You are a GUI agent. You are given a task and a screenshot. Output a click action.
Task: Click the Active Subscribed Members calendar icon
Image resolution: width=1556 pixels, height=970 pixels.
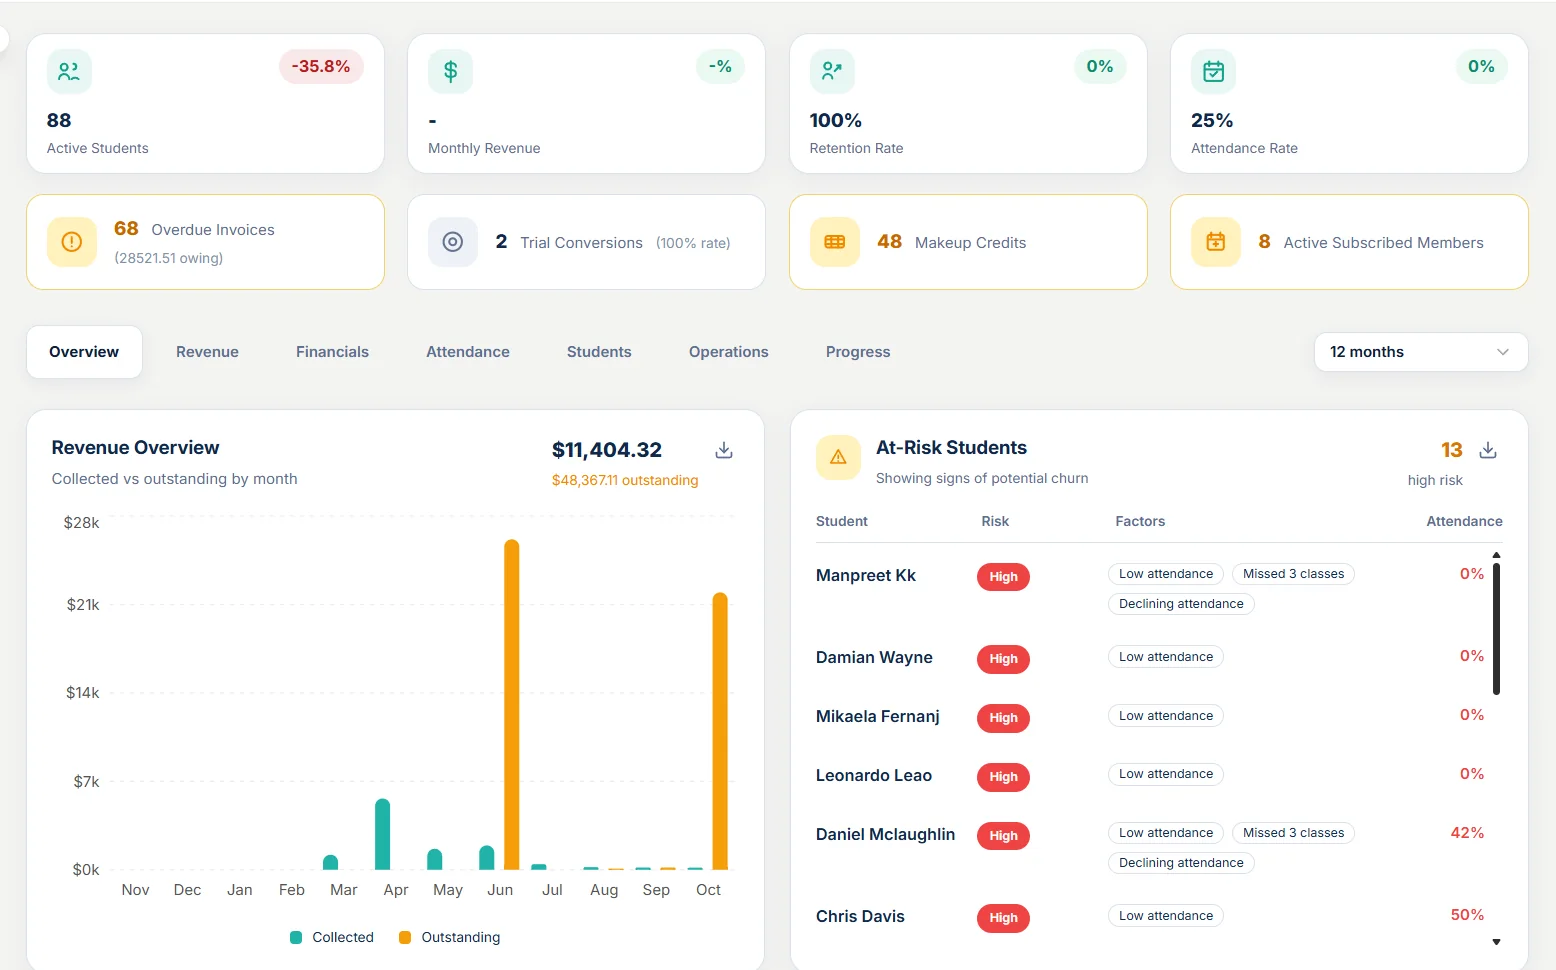pos(1216,242)
